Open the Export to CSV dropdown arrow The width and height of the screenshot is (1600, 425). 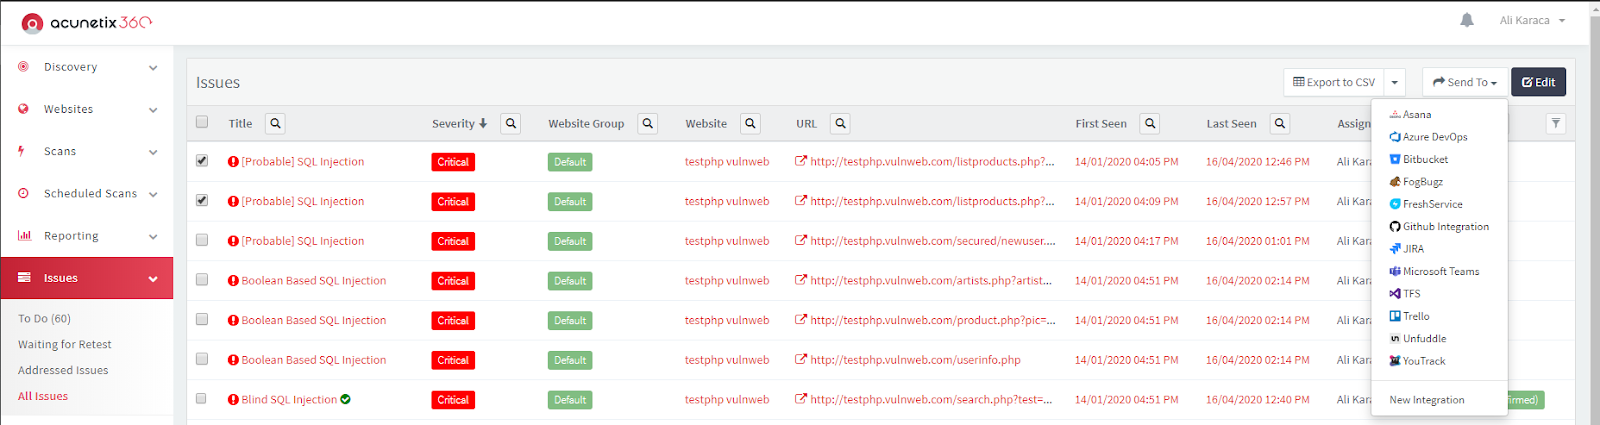point(1395,82)
